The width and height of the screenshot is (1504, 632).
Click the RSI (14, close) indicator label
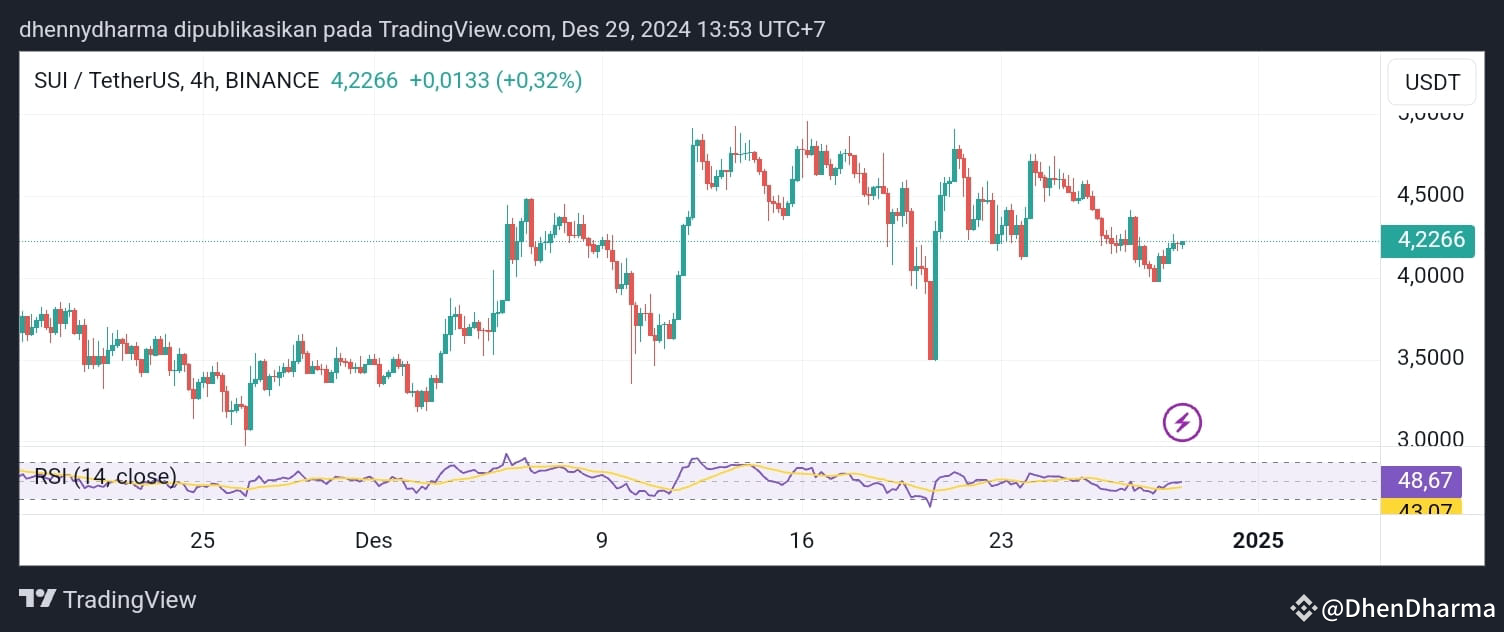pyautogui.click(x=105, y=476)
